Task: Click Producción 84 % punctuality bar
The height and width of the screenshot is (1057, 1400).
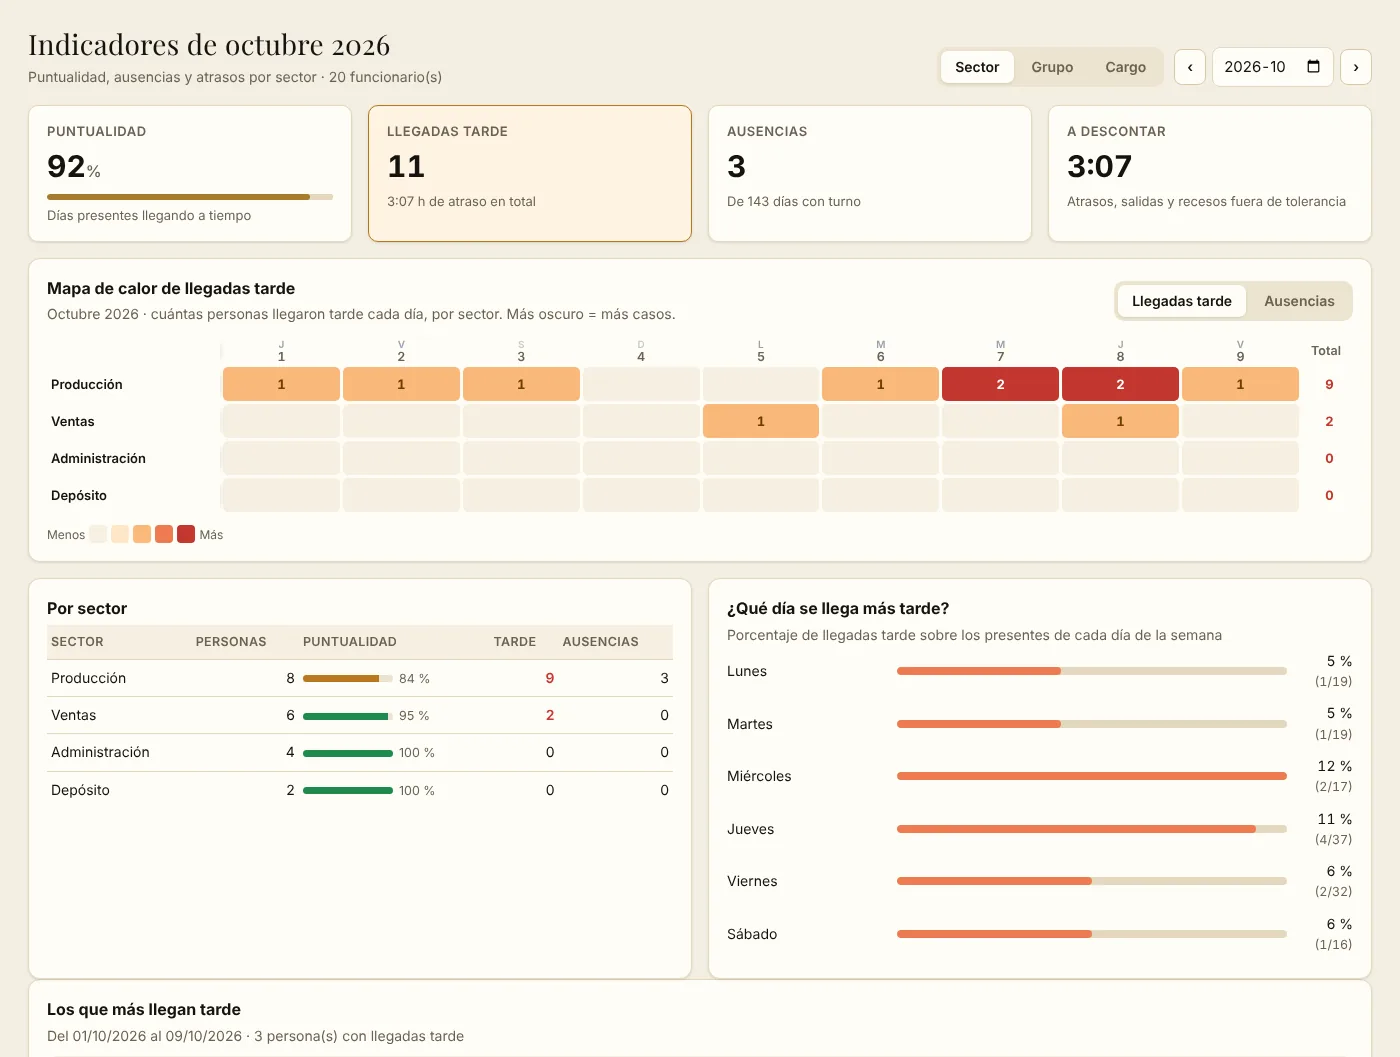Action: [348, 678]
